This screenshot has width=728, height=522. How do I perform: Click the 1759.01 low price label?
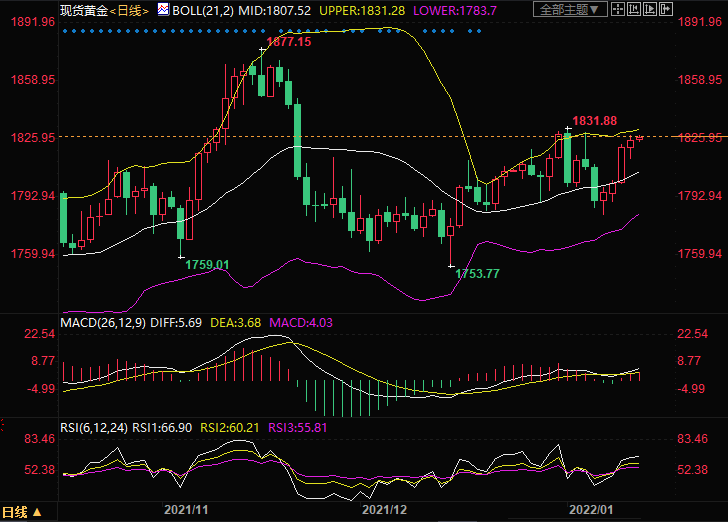click(x=205, y=264)
